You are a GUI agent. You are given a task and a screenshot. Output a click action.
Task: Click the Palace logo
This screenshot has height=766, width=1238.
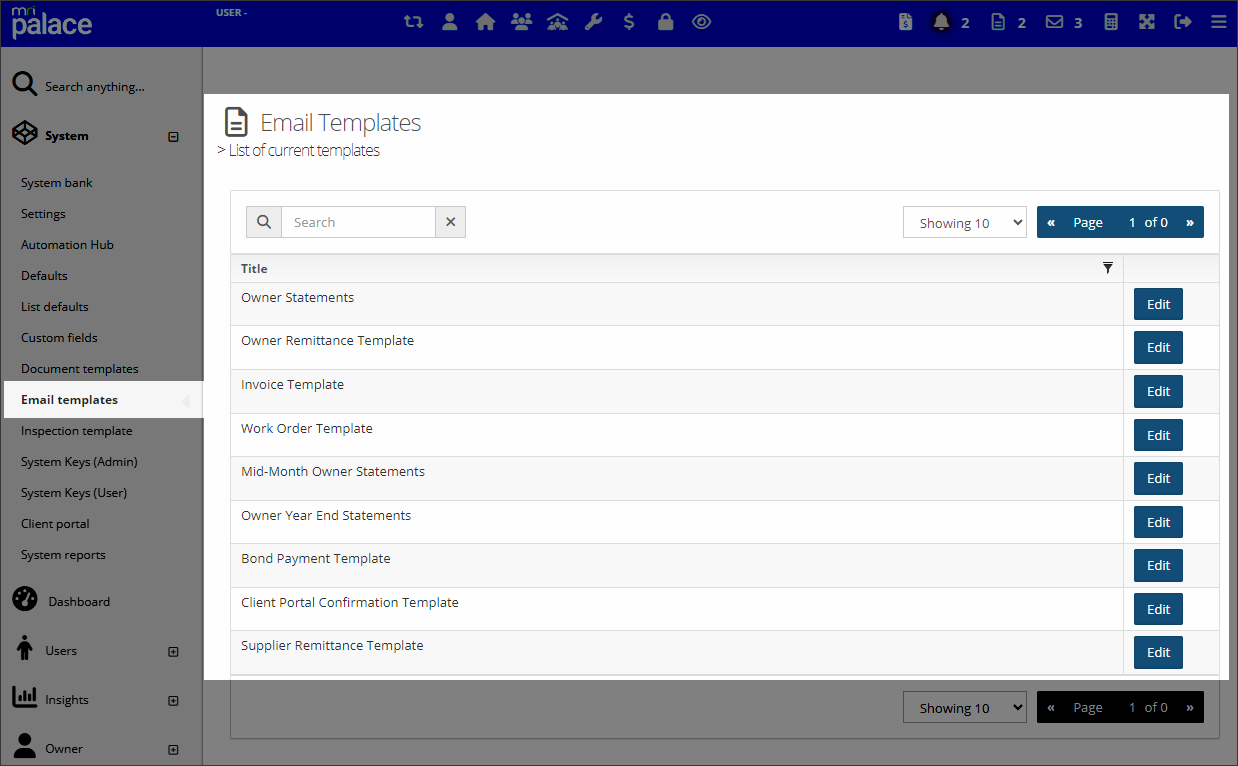pos(52,21)
